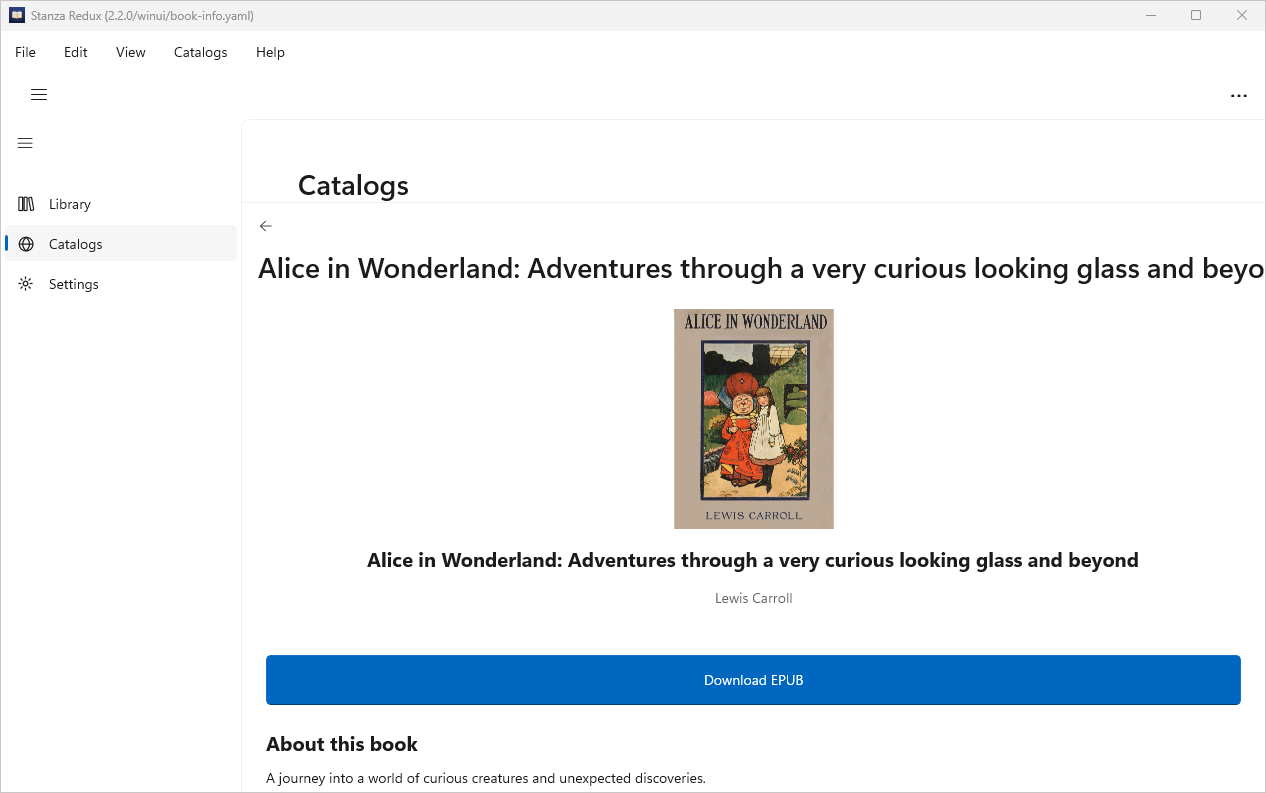Image resolution: width=1266 pixels, height=793 pixels.
Task: Open the Edit menu
Action: pyautogui.click(x=76, y=52)
